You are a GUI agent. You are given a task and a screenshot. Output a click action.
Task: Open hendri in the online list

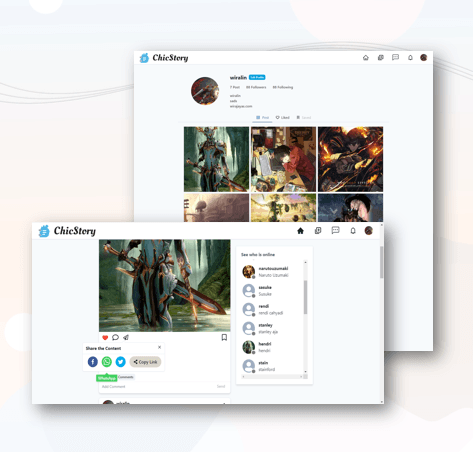pos(272,347)
